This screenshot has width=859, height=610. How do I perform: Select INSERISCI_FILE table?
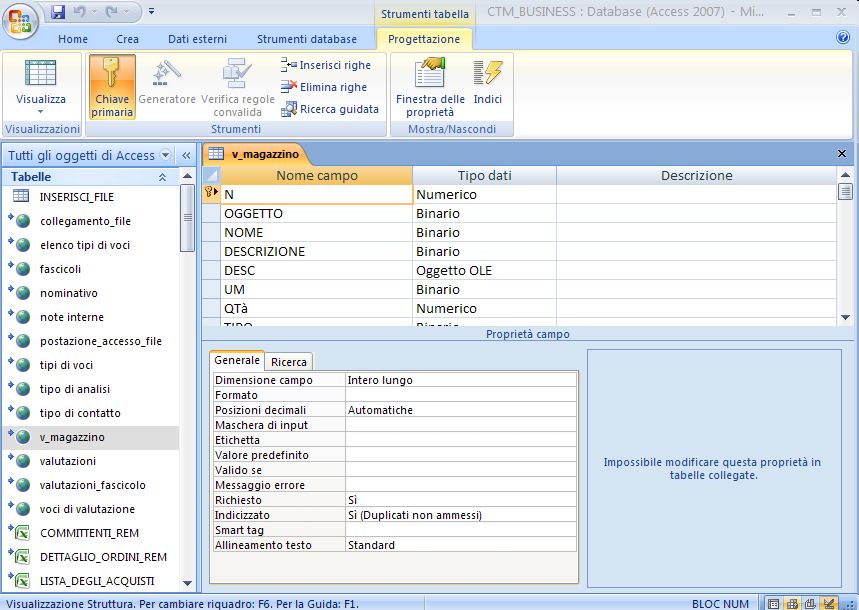click(x=90, y=197)
